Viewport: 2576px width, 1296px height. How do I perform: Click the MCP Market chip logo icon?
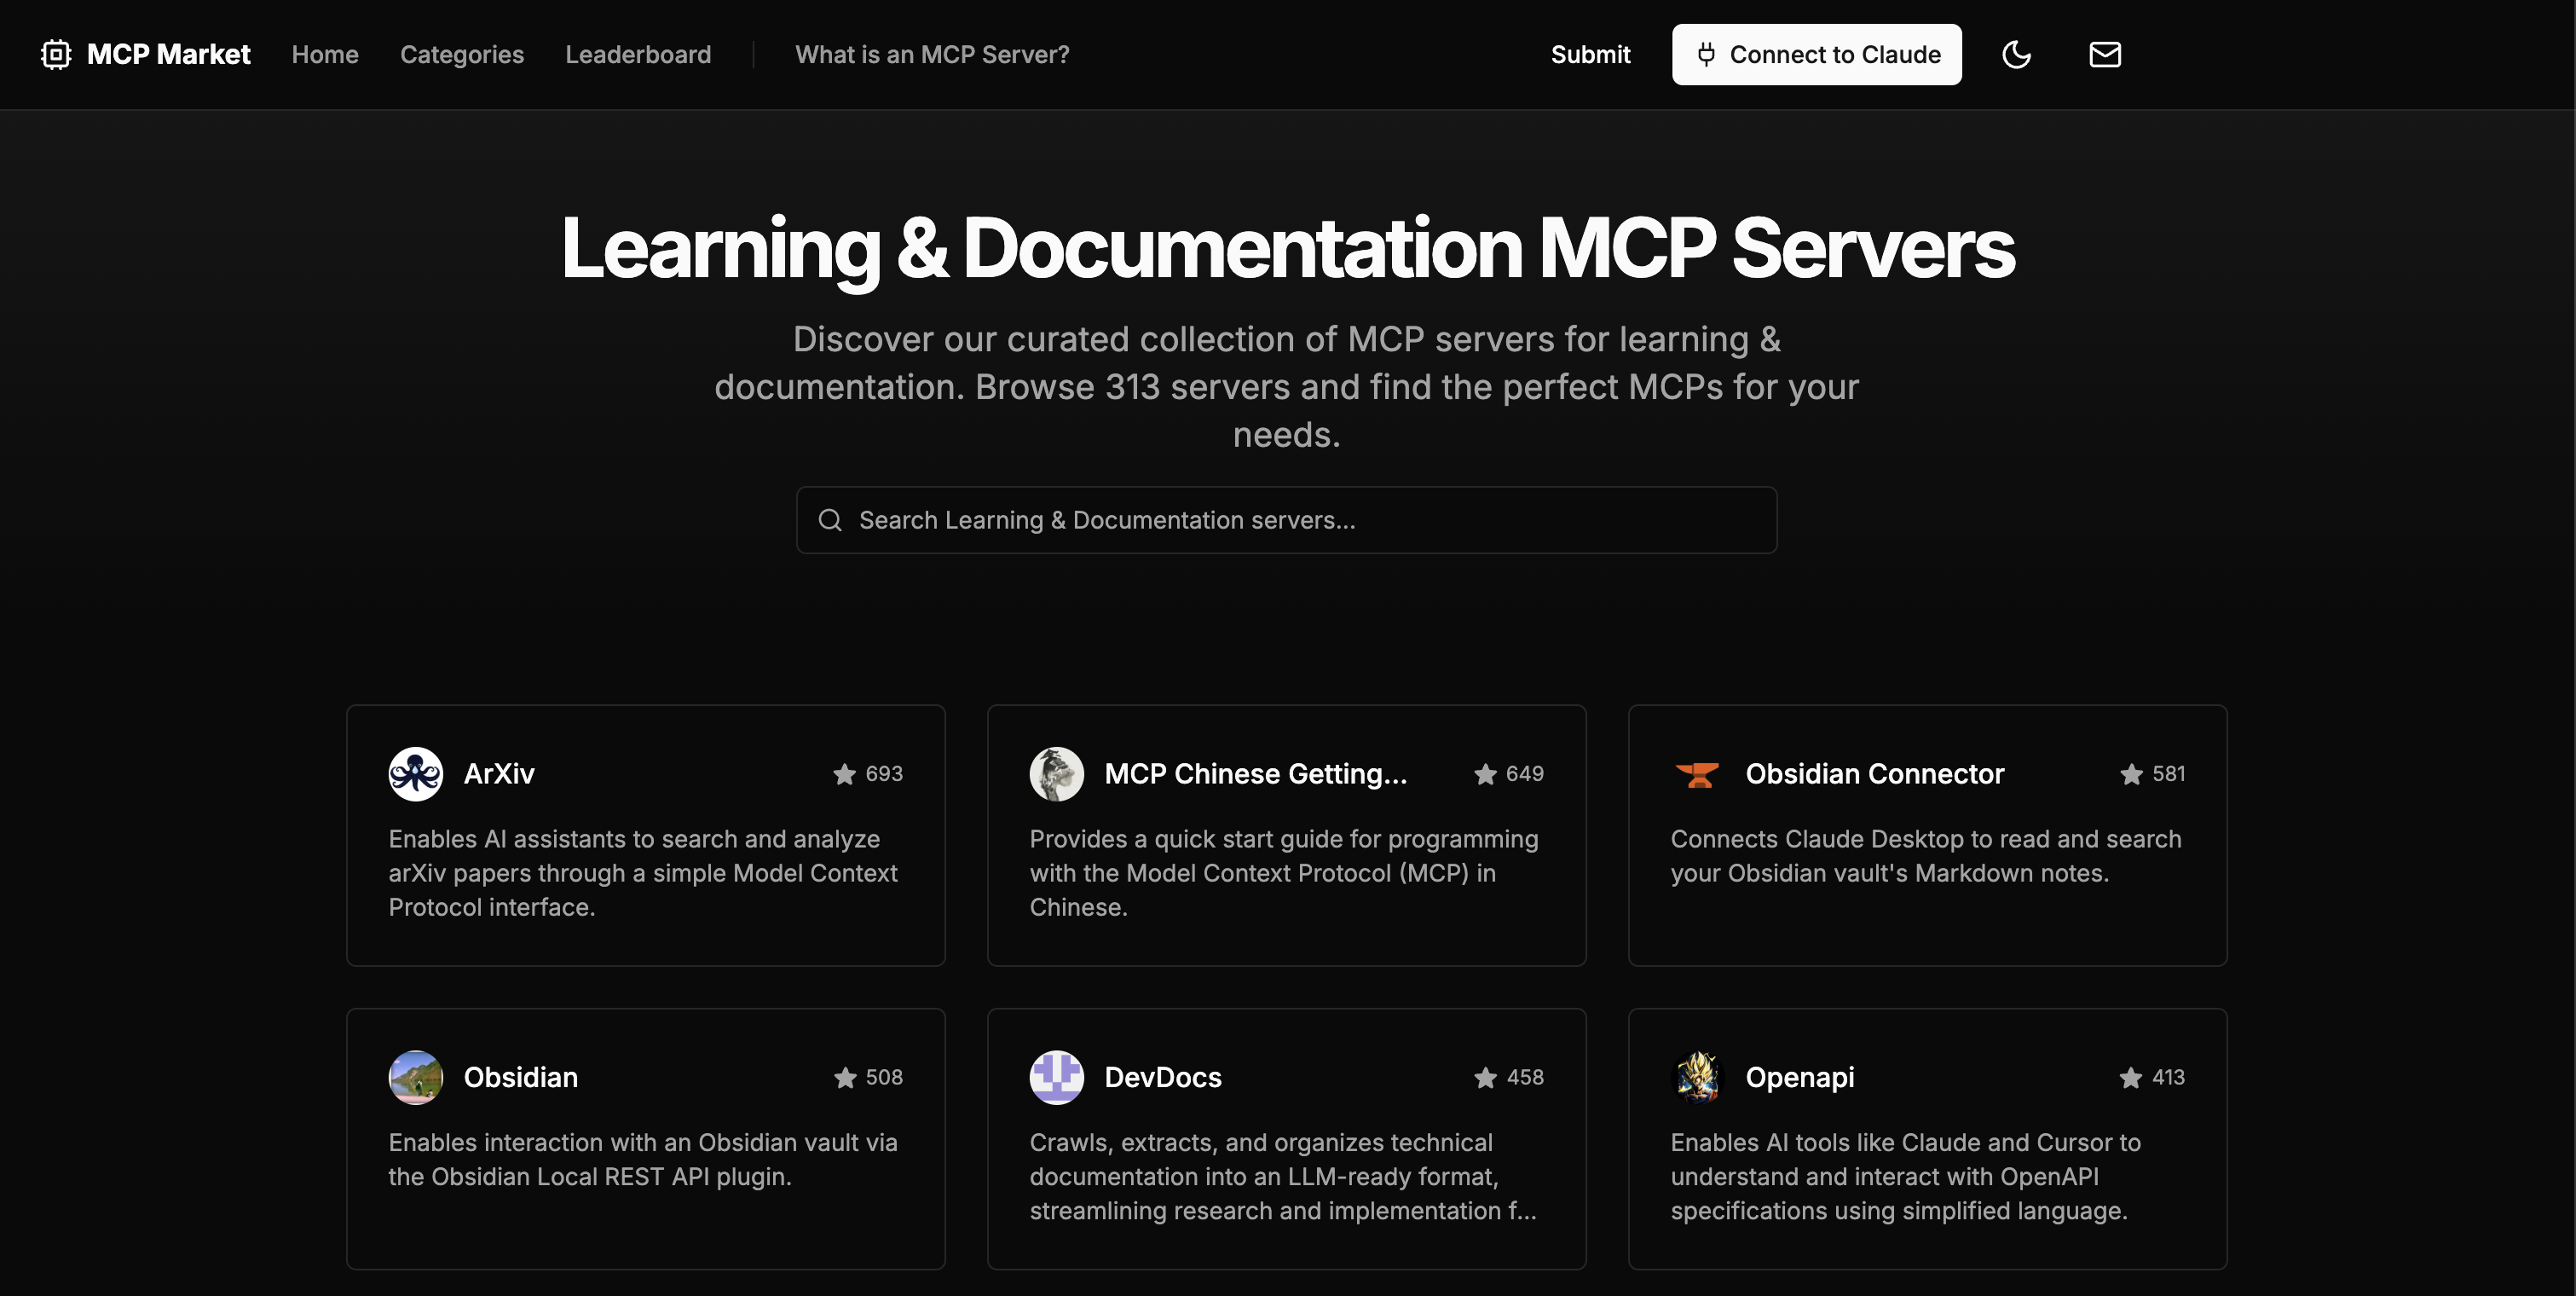[56, 54]
